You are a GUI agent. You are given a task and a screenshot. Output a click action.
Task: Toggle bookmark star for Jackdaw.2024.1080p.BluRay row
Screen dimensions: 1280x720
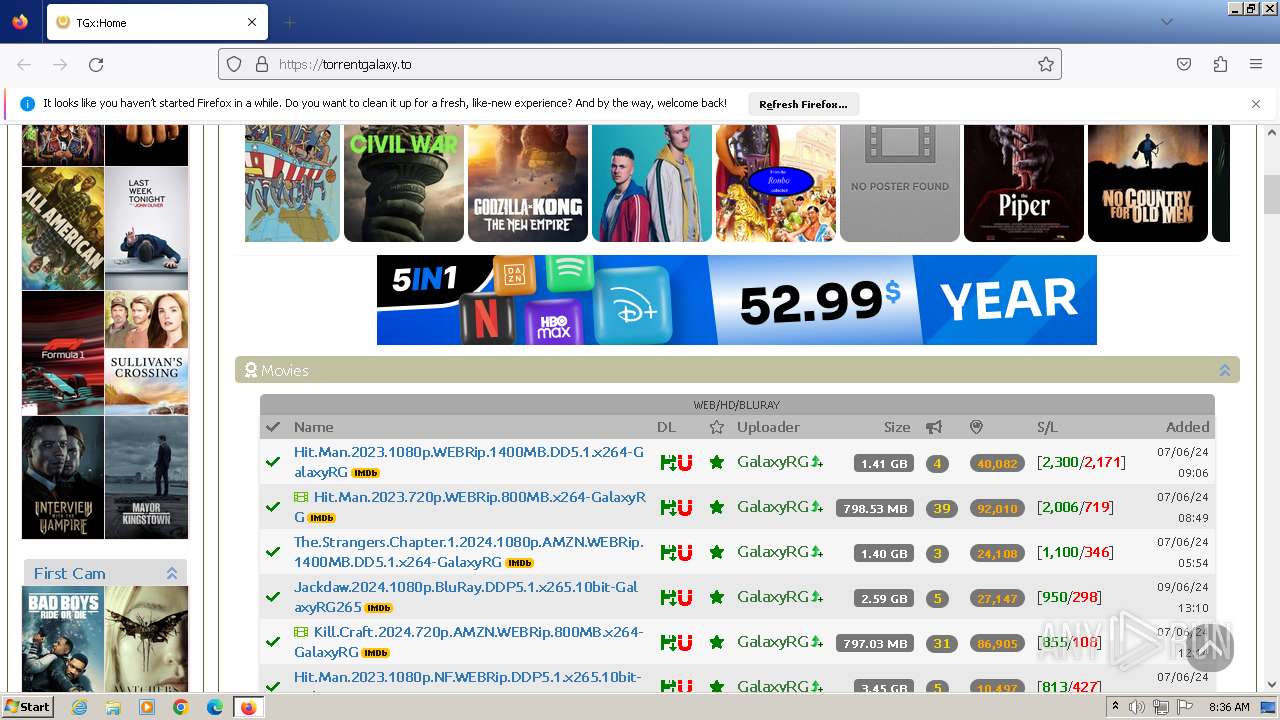click(x=716, y=597)
